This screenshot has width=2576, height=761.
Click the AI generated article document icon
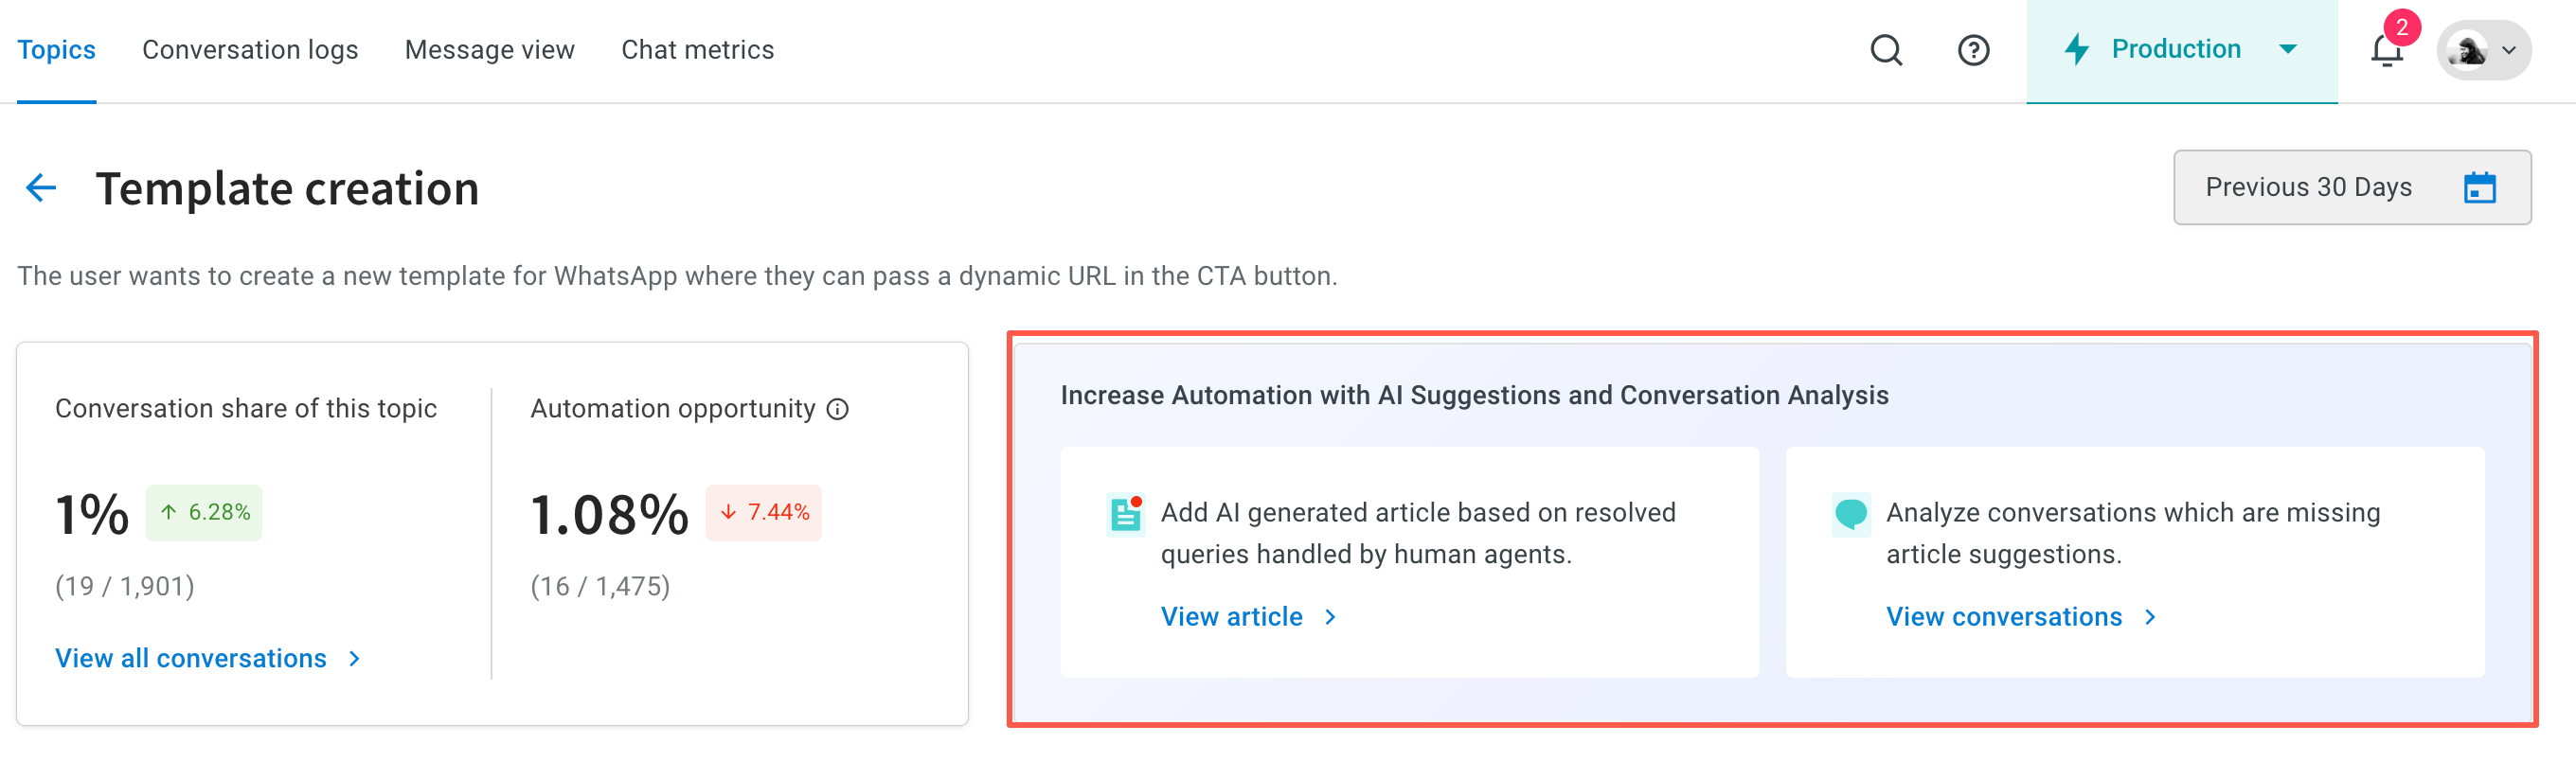click(1126, 514)
